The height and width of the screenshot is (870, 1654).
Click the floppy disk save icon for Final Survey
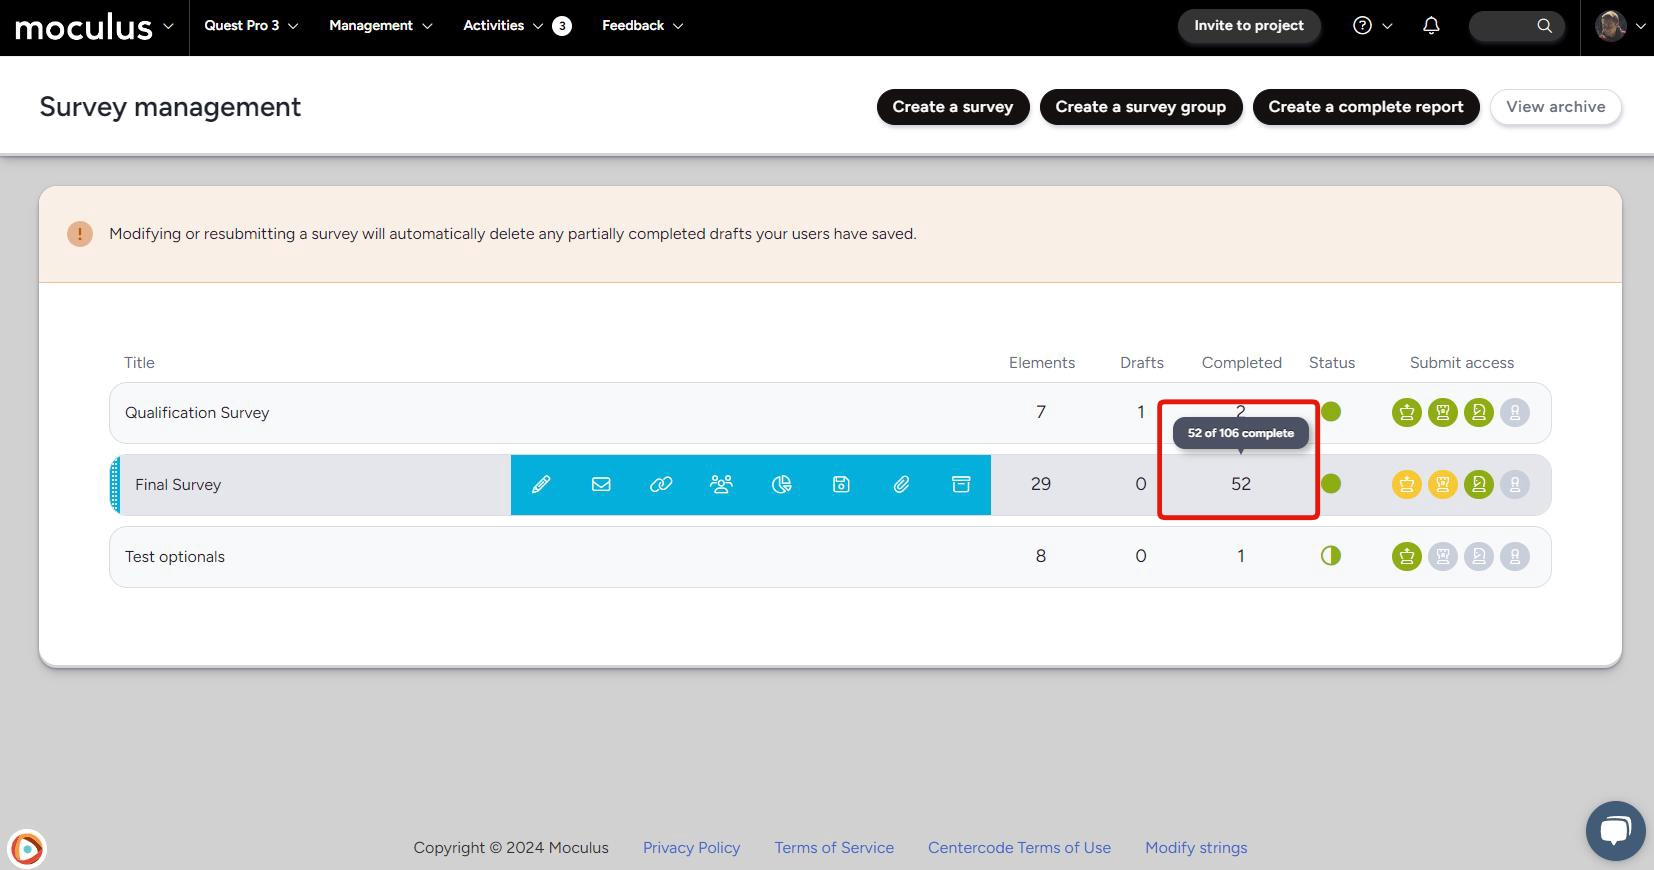841,485
